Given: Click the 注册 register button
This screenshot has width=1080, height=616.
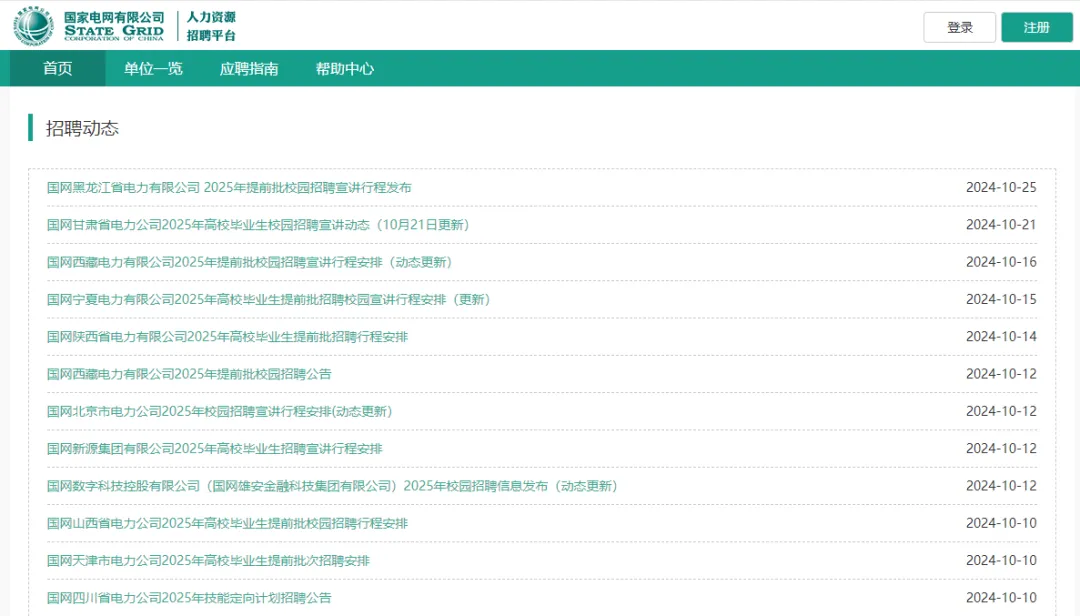Looking at the screenshot, I should [1037, 28].
